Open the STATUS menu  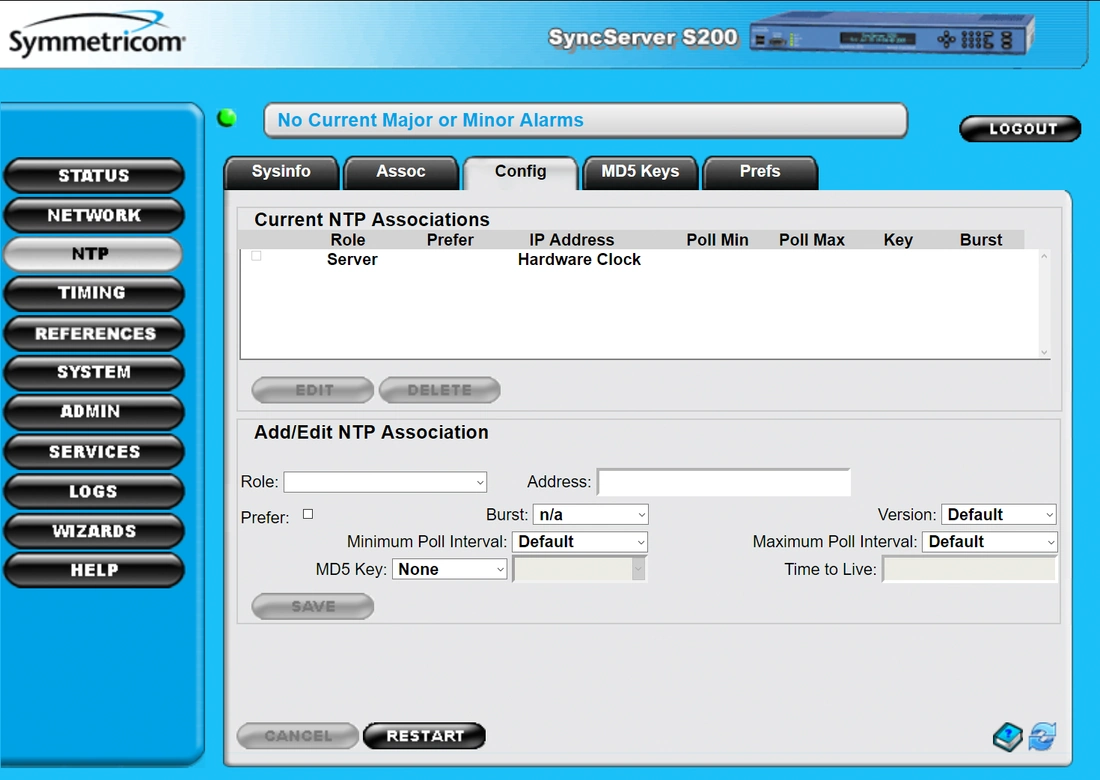[94, 175]
